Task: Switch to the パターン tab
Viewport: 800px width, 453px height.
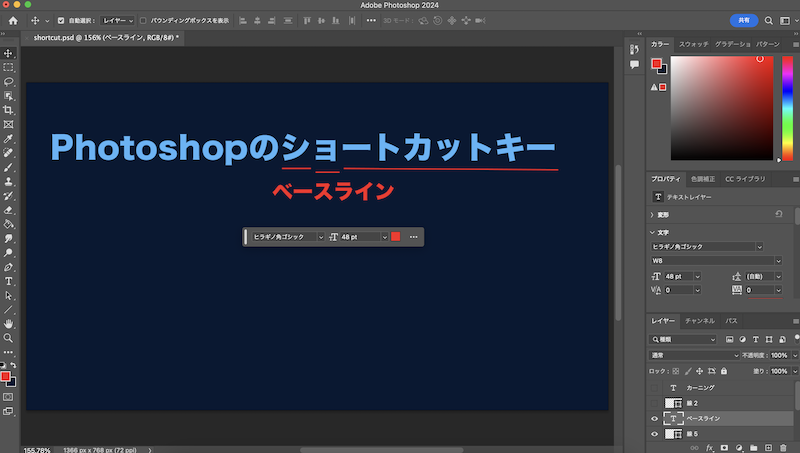Action: [x=767, y=44]
